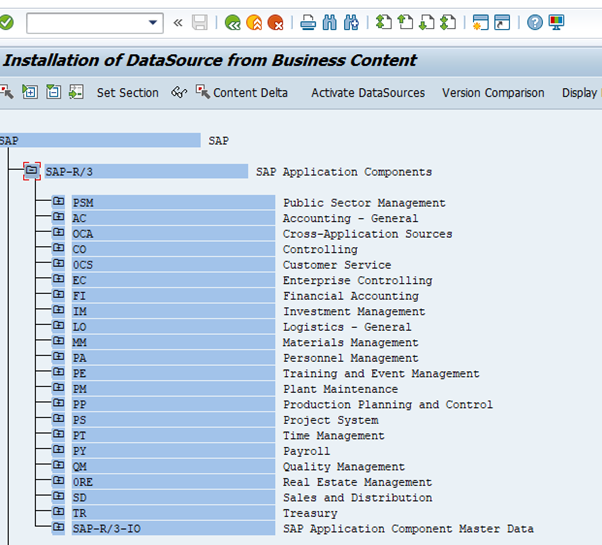Expand the PSM Public Sector Management node
Viewport: 602px width, 545px height.
pyautogui.click(x=58, y=201)
